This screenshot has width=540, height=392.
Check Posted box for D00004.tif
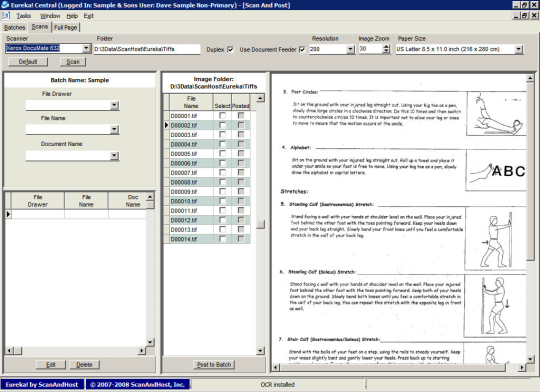pos(241,144)
